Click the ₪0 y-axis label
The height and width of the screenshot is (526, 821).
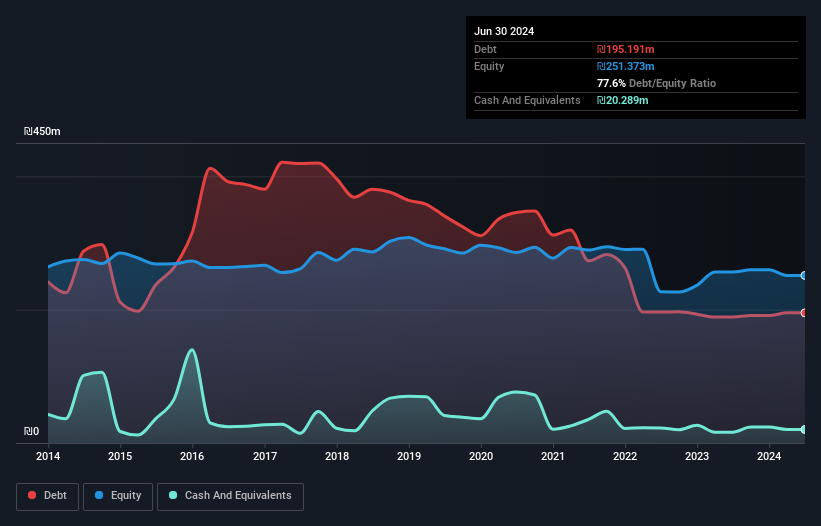point(31,431)
